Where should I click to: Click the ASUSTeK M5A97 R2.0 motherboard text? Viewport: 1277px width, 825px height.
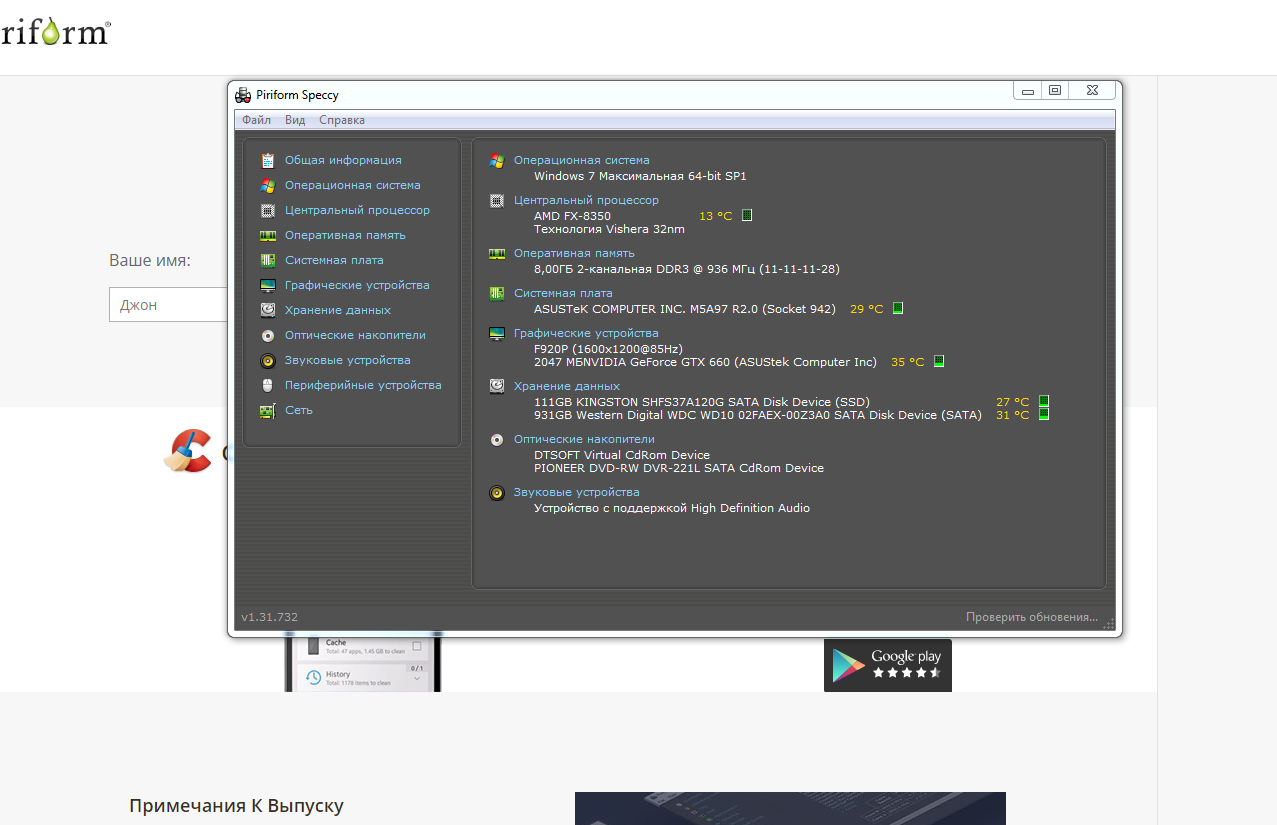pos(685,309)
